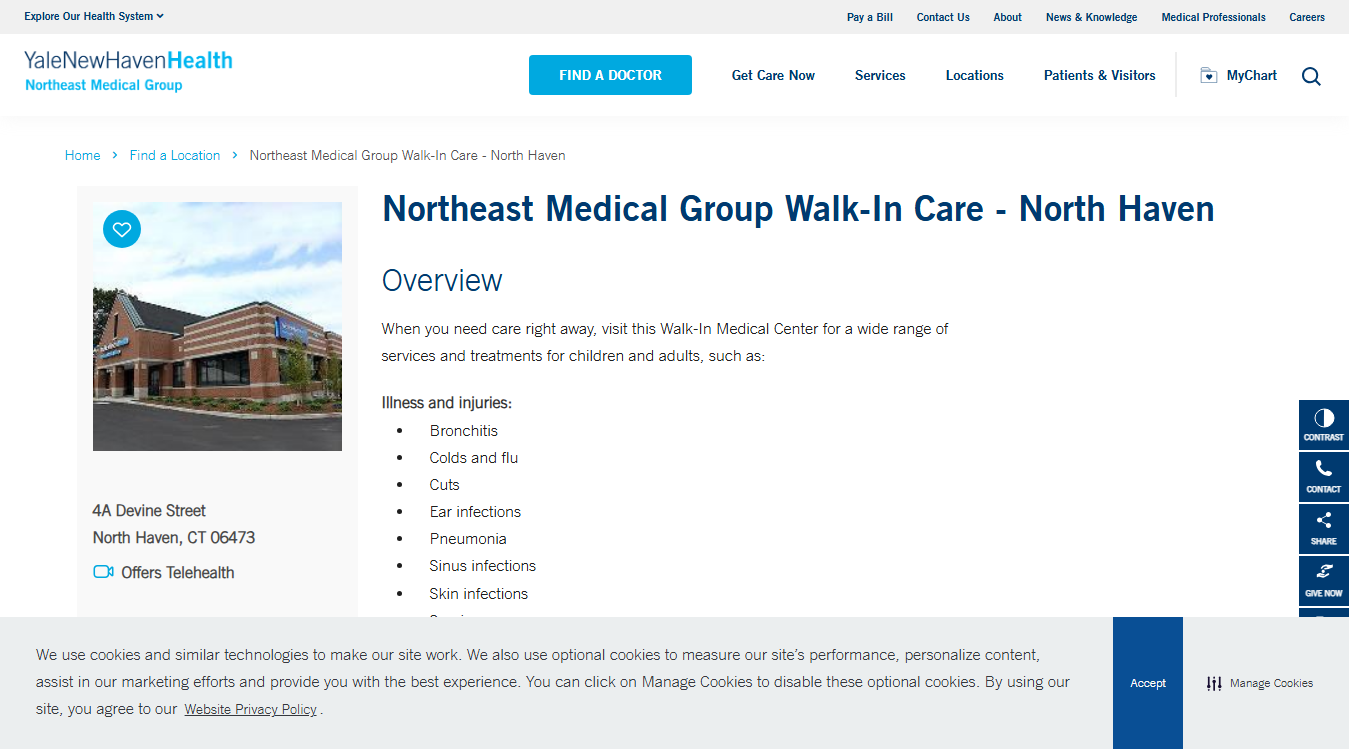This screenshot has height=749, width=1349.
Task: Click the 'Colds and flu' list item
Action: coord(474,457)
